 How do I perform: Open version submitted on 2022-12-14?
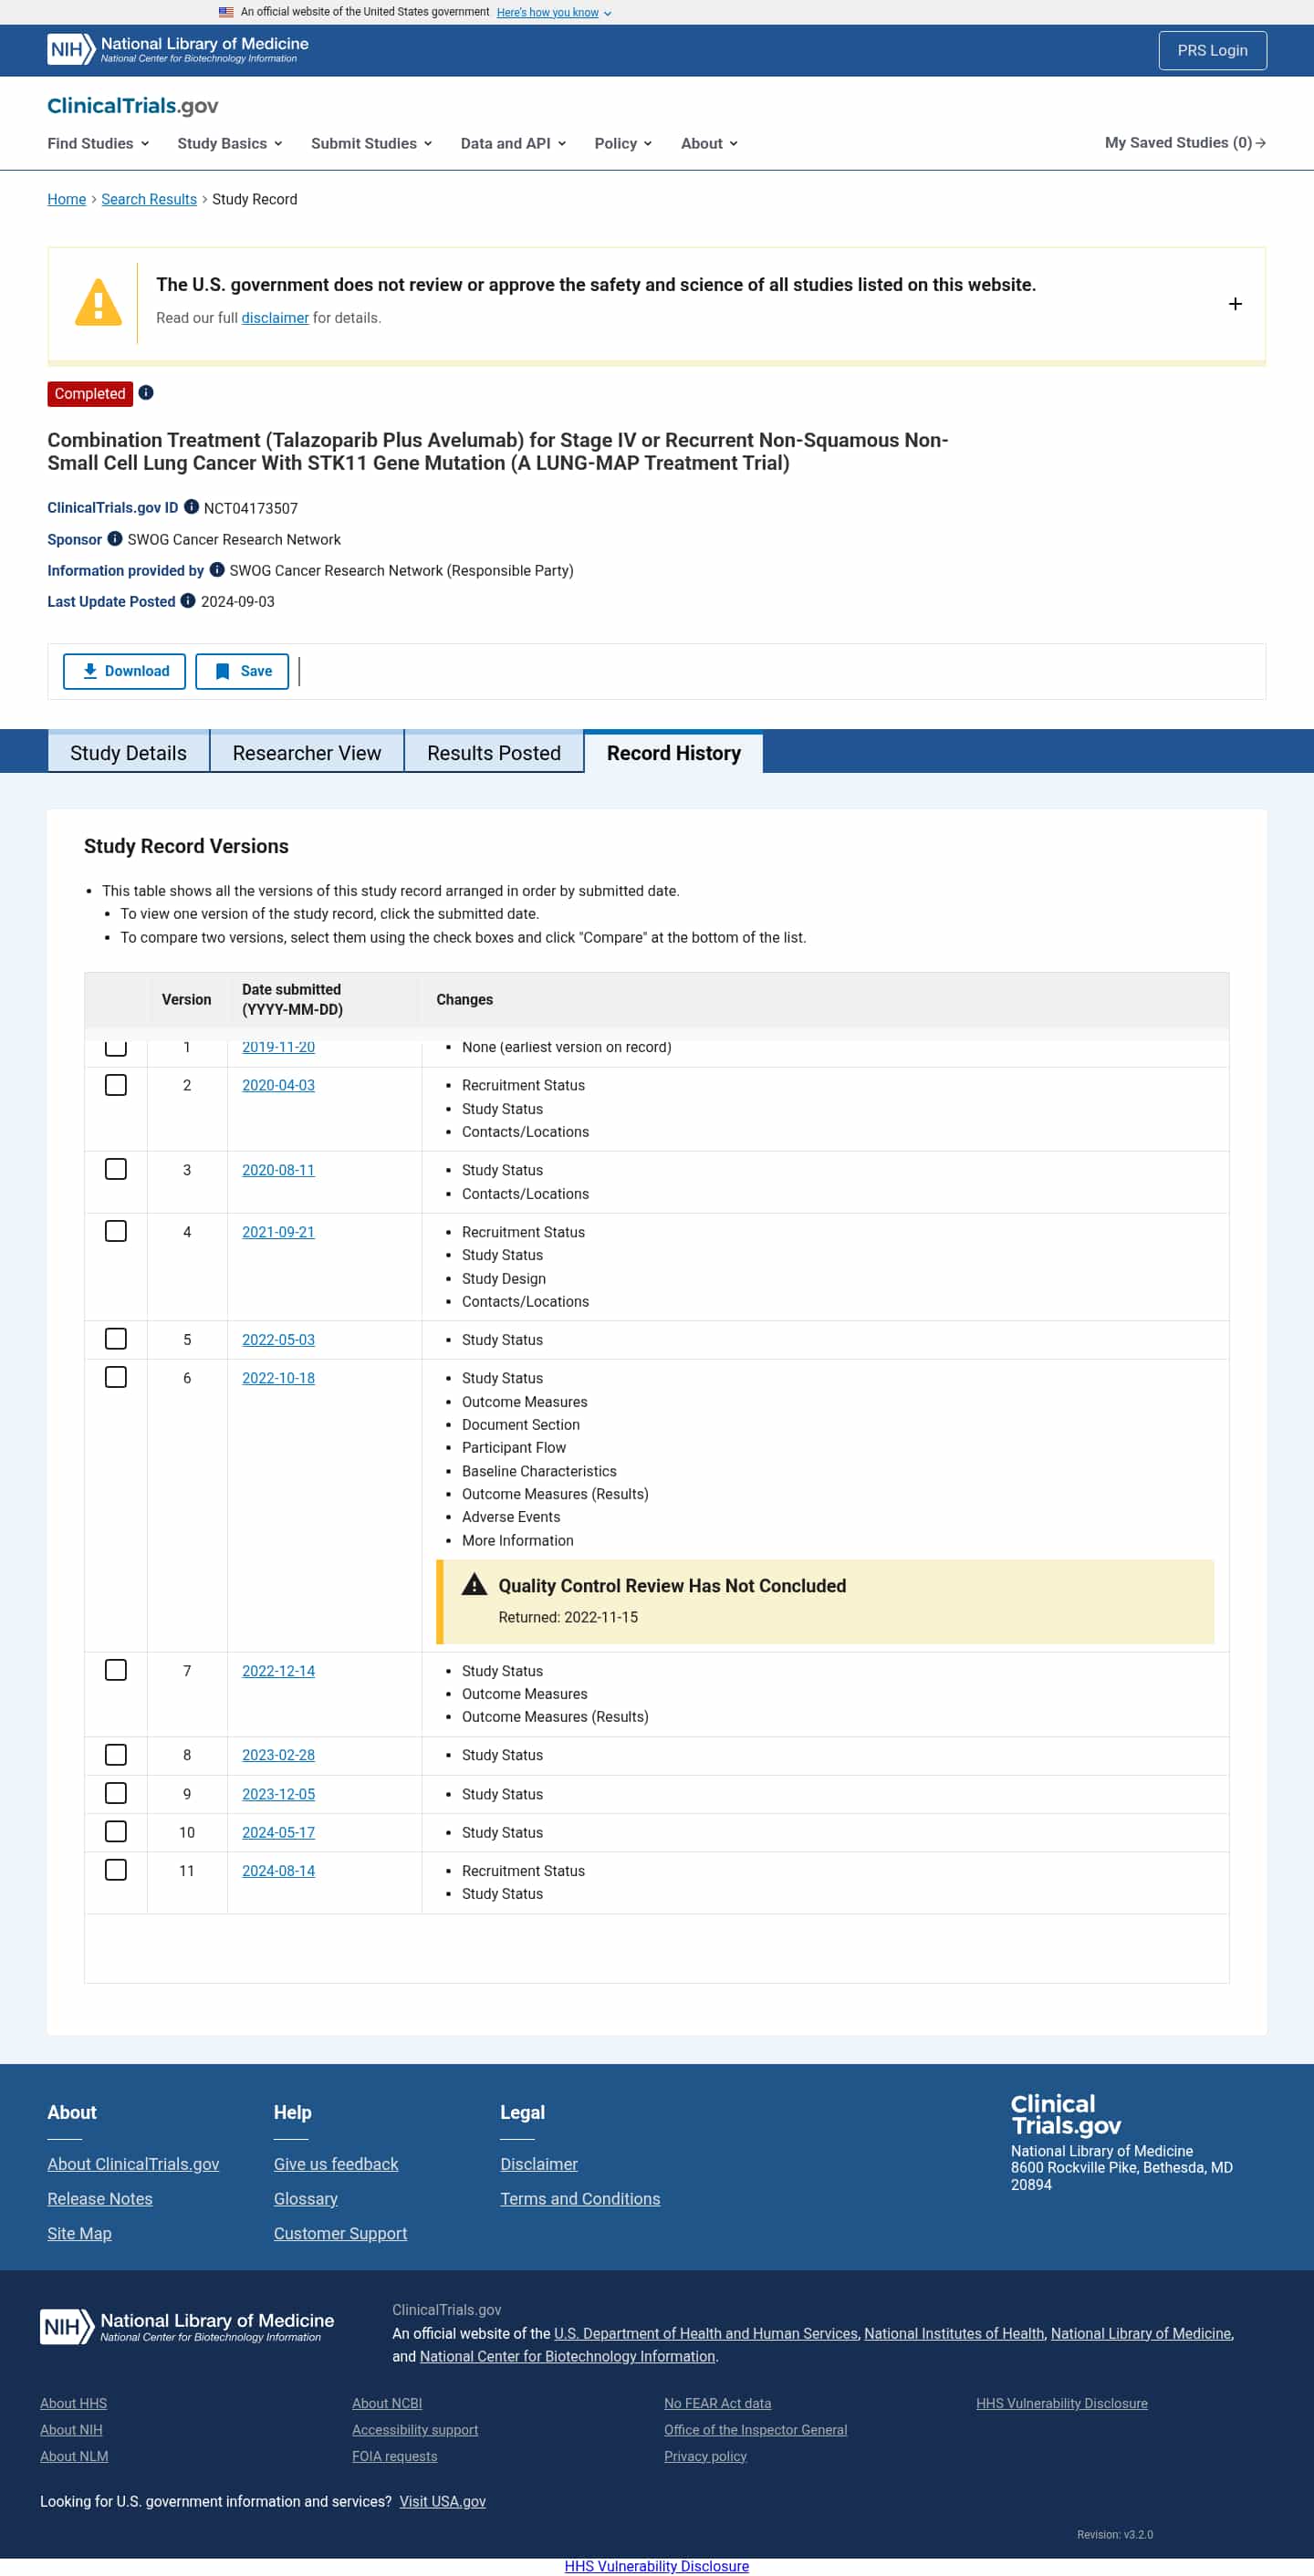coord(278,1670)
